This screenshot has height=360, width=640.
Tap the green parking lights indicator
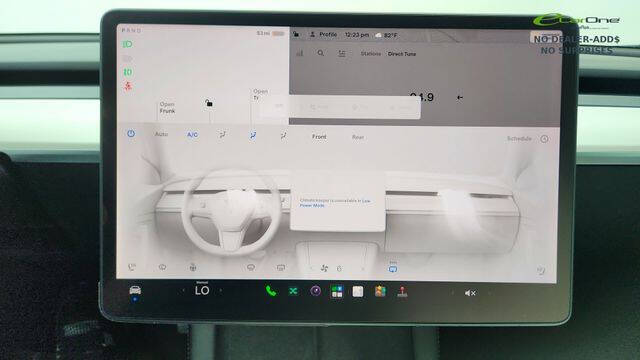coord(128,72)
